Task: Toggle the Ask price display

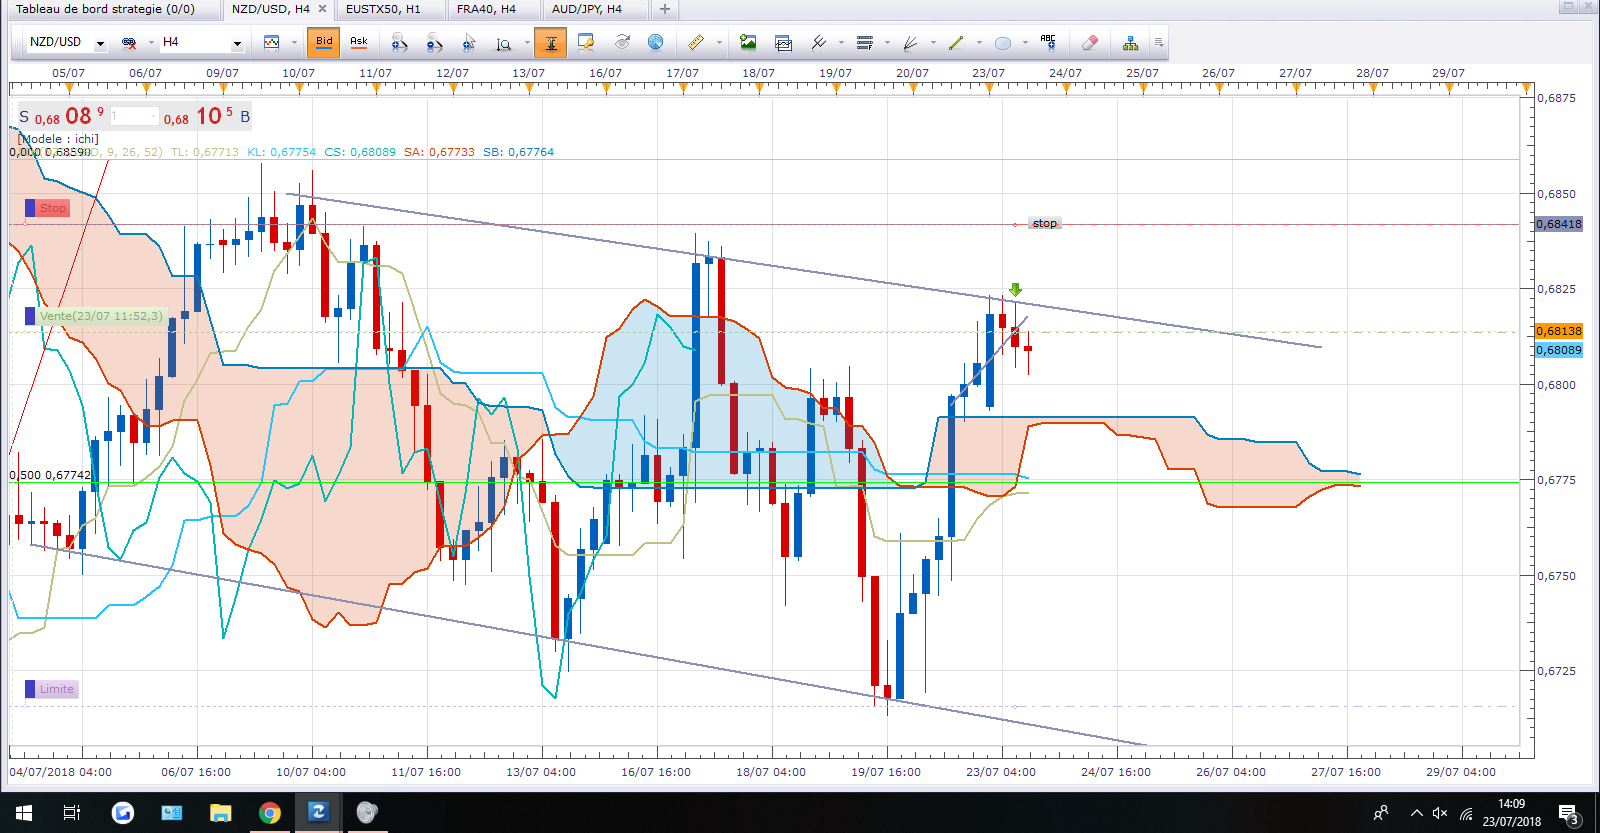Action: (359, 42)
